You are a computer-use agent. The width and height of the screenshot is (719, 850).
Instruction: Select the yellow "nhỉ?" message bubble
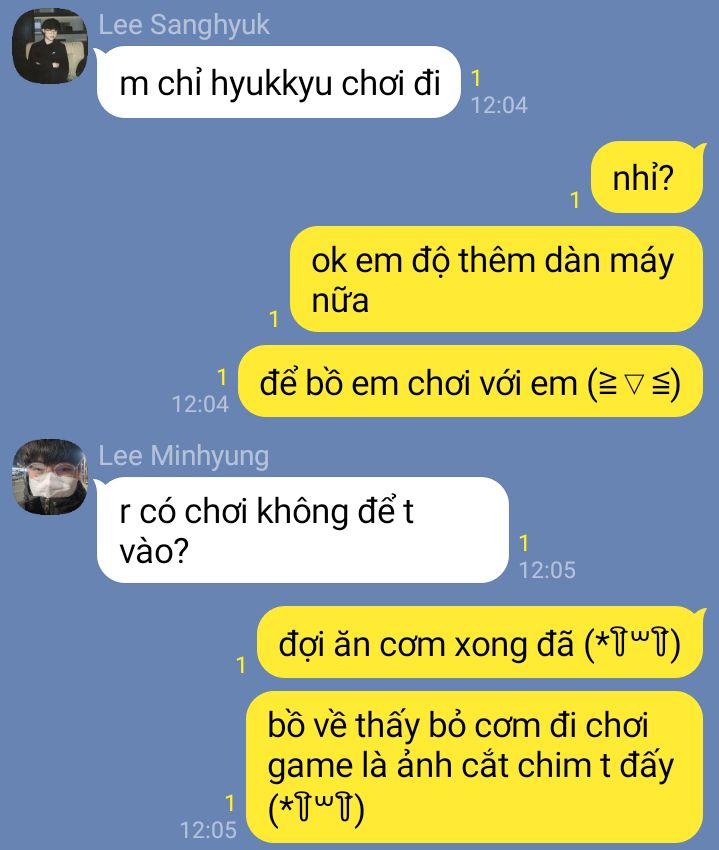646,177
